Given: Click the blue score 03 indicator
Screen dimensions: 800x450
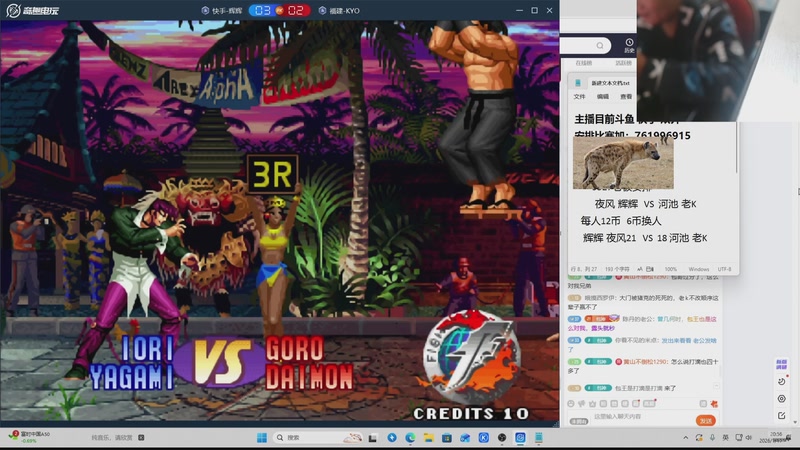Looking at the screenshot, I should pyautogui.click(x=262, y=11).
